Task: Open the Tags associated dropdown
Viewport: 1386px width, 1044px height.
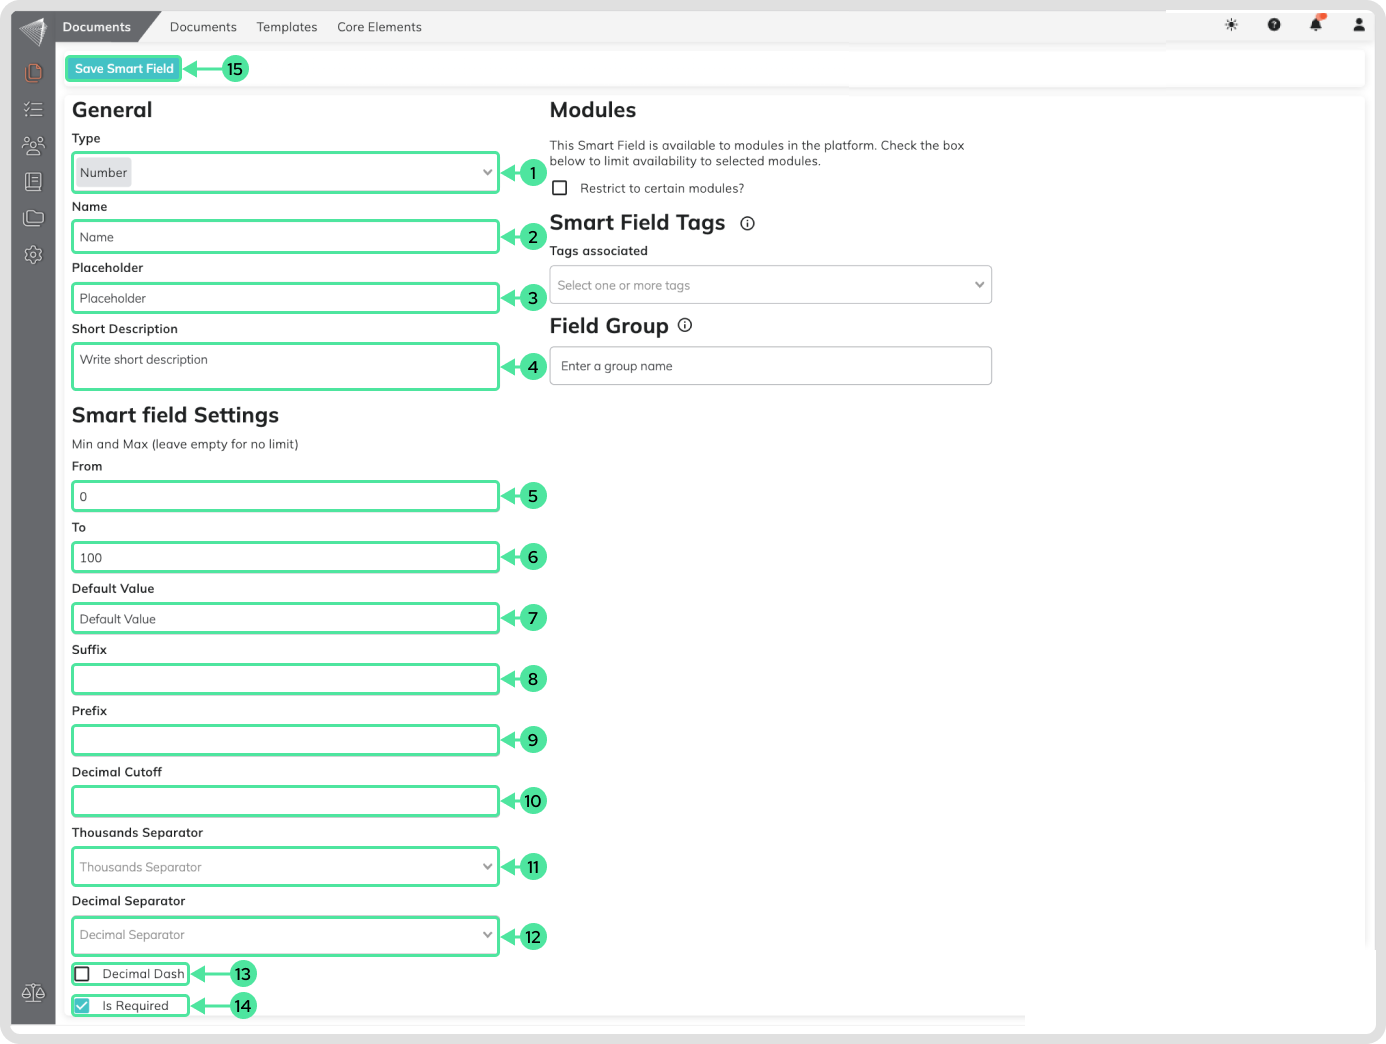Action: point(770,285)
